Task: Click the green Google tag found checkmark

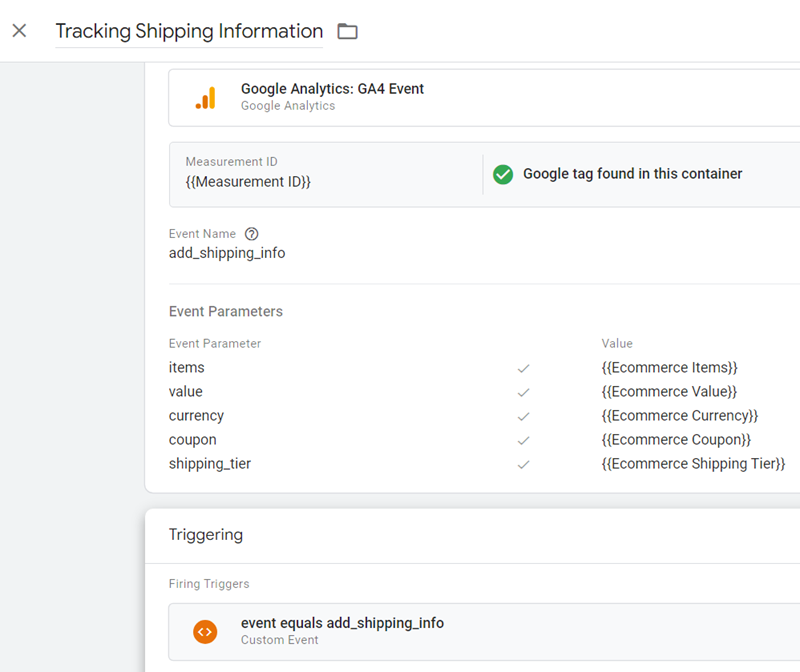Action: [503, 174]
